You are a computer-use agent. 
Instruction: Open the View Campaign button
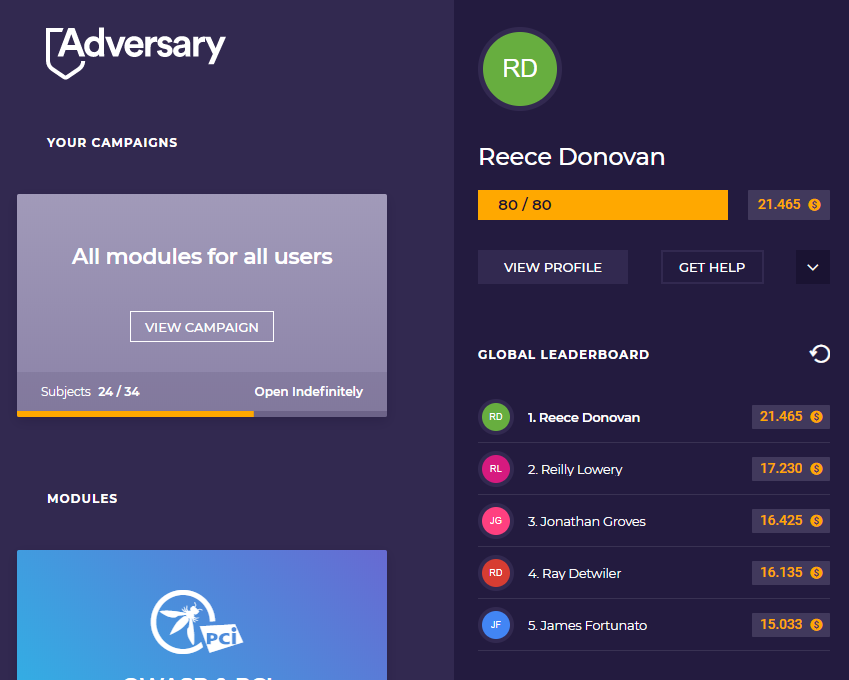click(x=202, y=326)
